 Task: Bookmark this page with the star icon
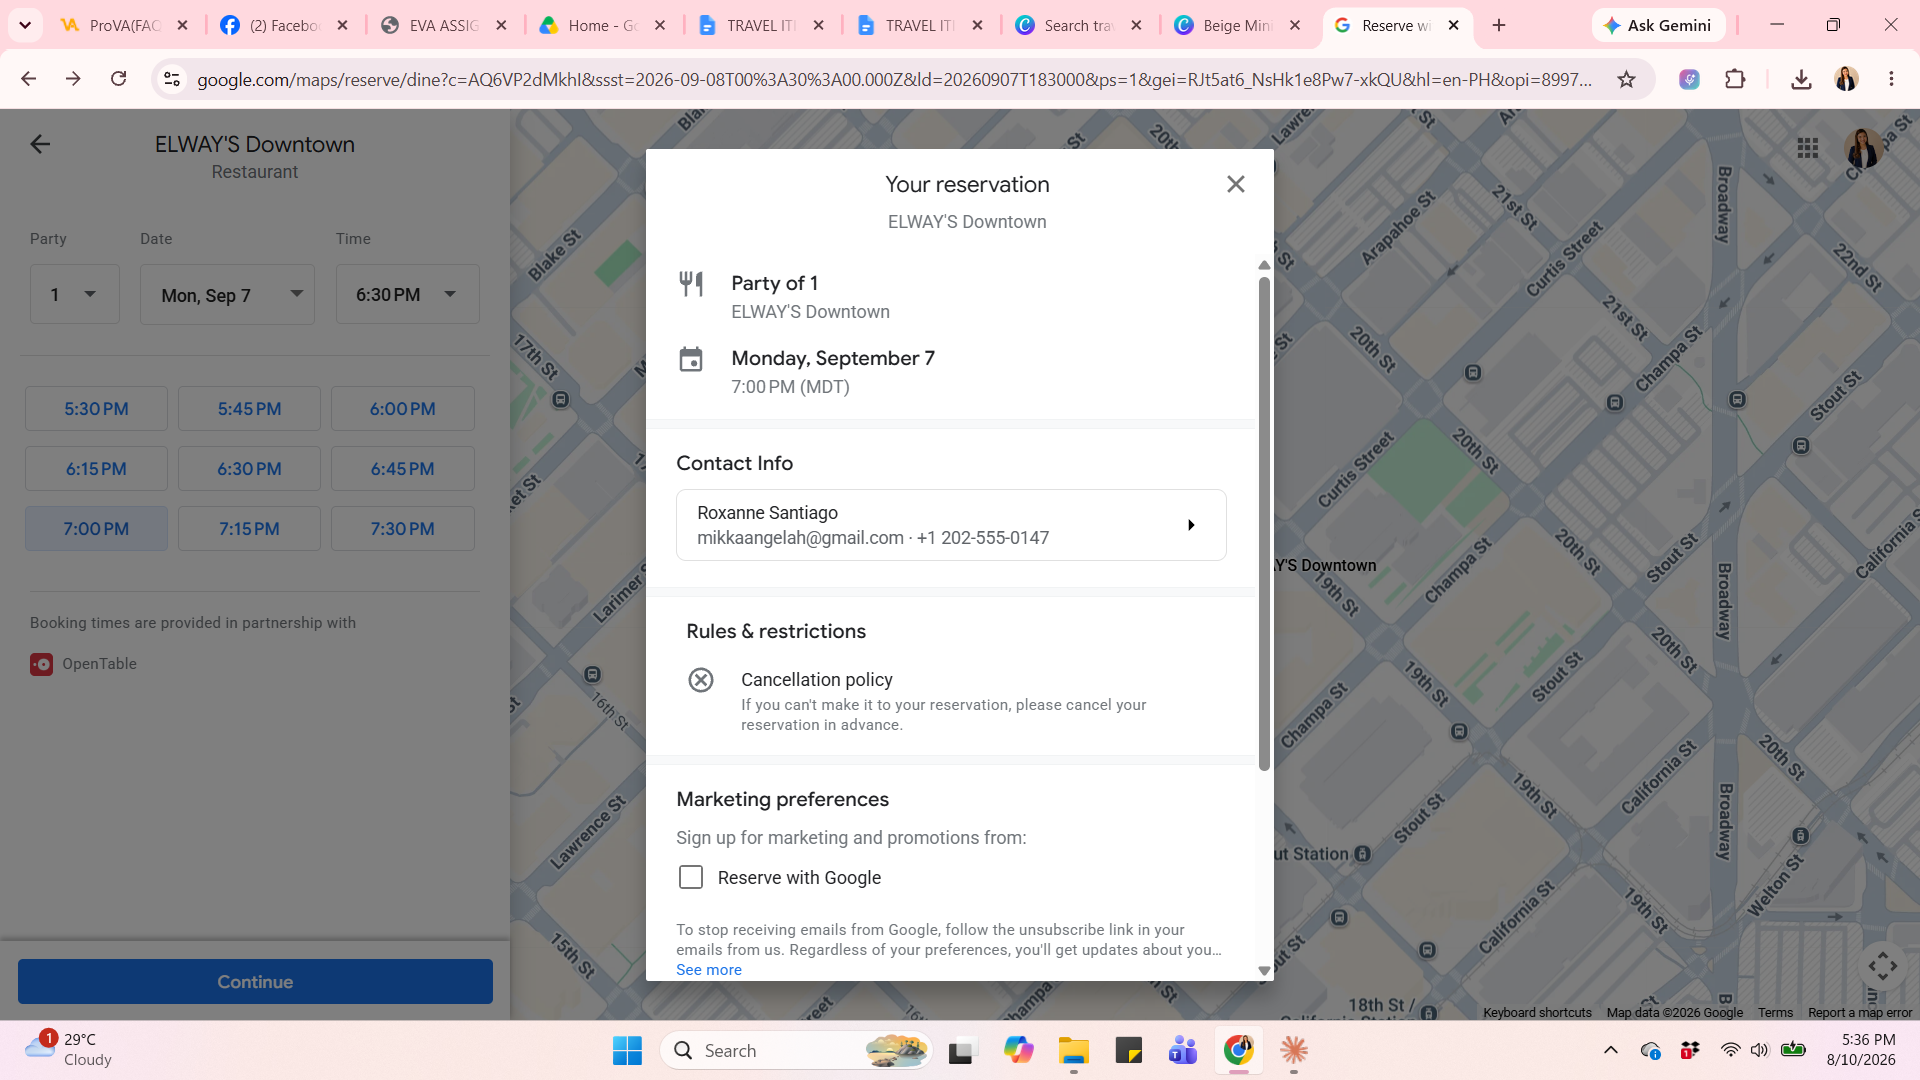(1627, 79)
